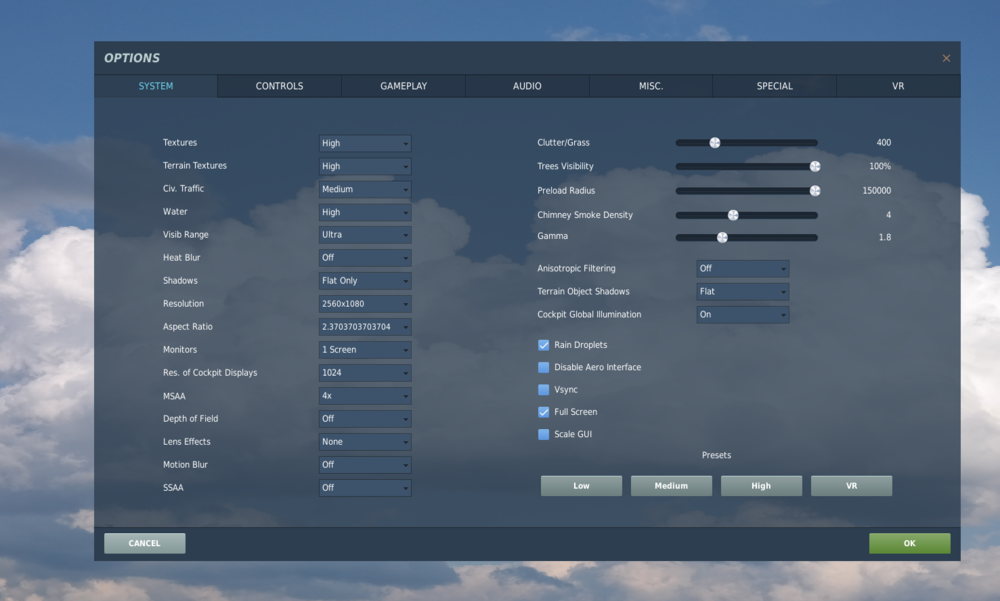Close the Options dialog with X icon
1000x601 pixels.
coord(946,58)
